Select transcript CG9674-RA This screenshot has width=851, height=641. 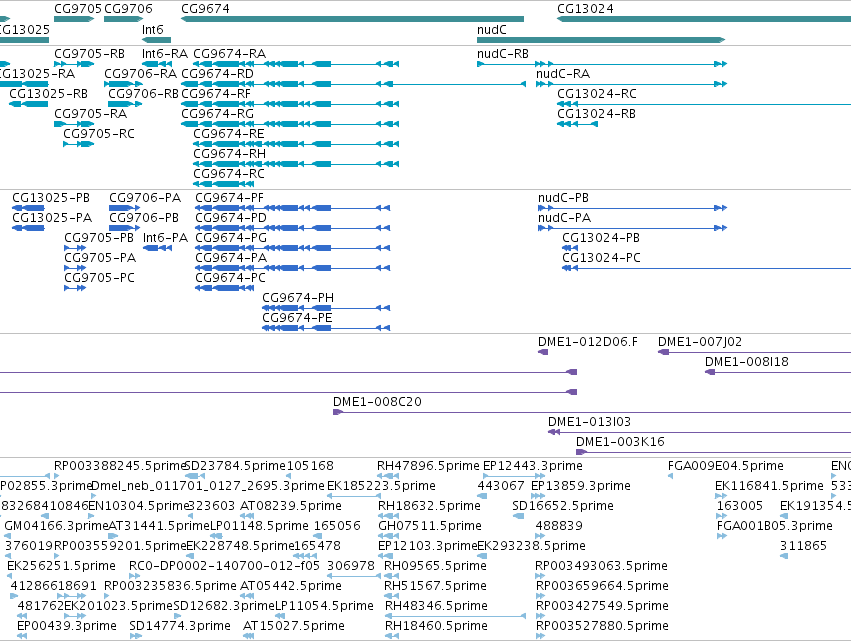pyautogui.click(x=230, y=54)
